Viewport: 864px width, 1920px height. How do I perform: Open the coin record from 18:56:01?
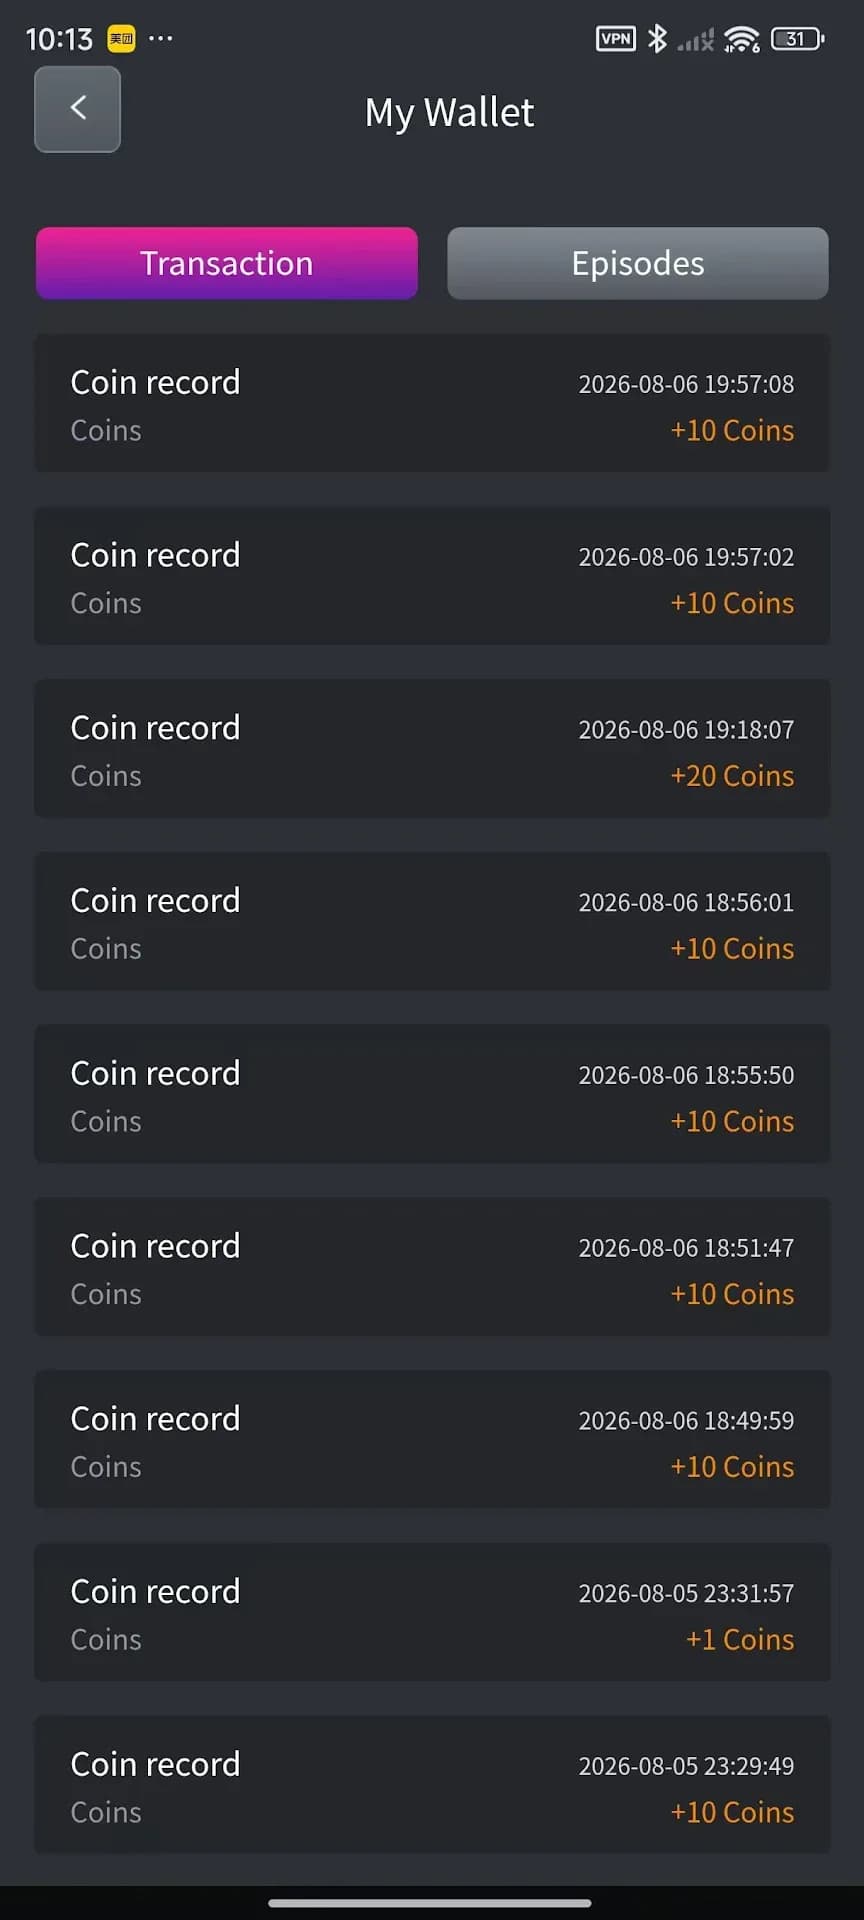pos(432,923)
